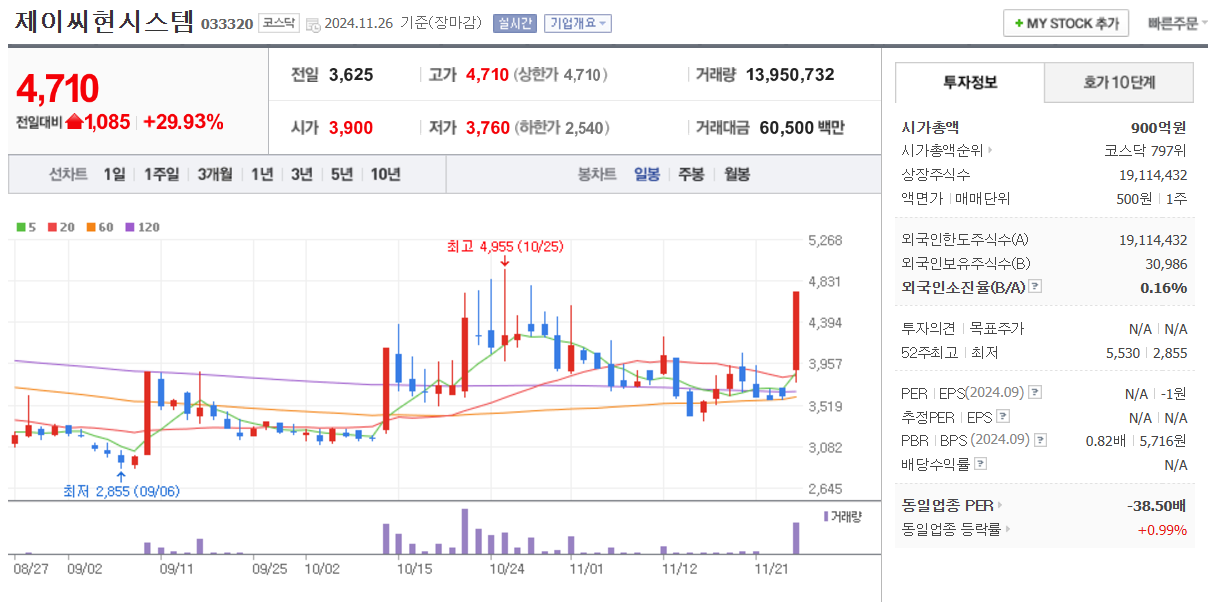Select the 10년 line chart period

(385, 174)
